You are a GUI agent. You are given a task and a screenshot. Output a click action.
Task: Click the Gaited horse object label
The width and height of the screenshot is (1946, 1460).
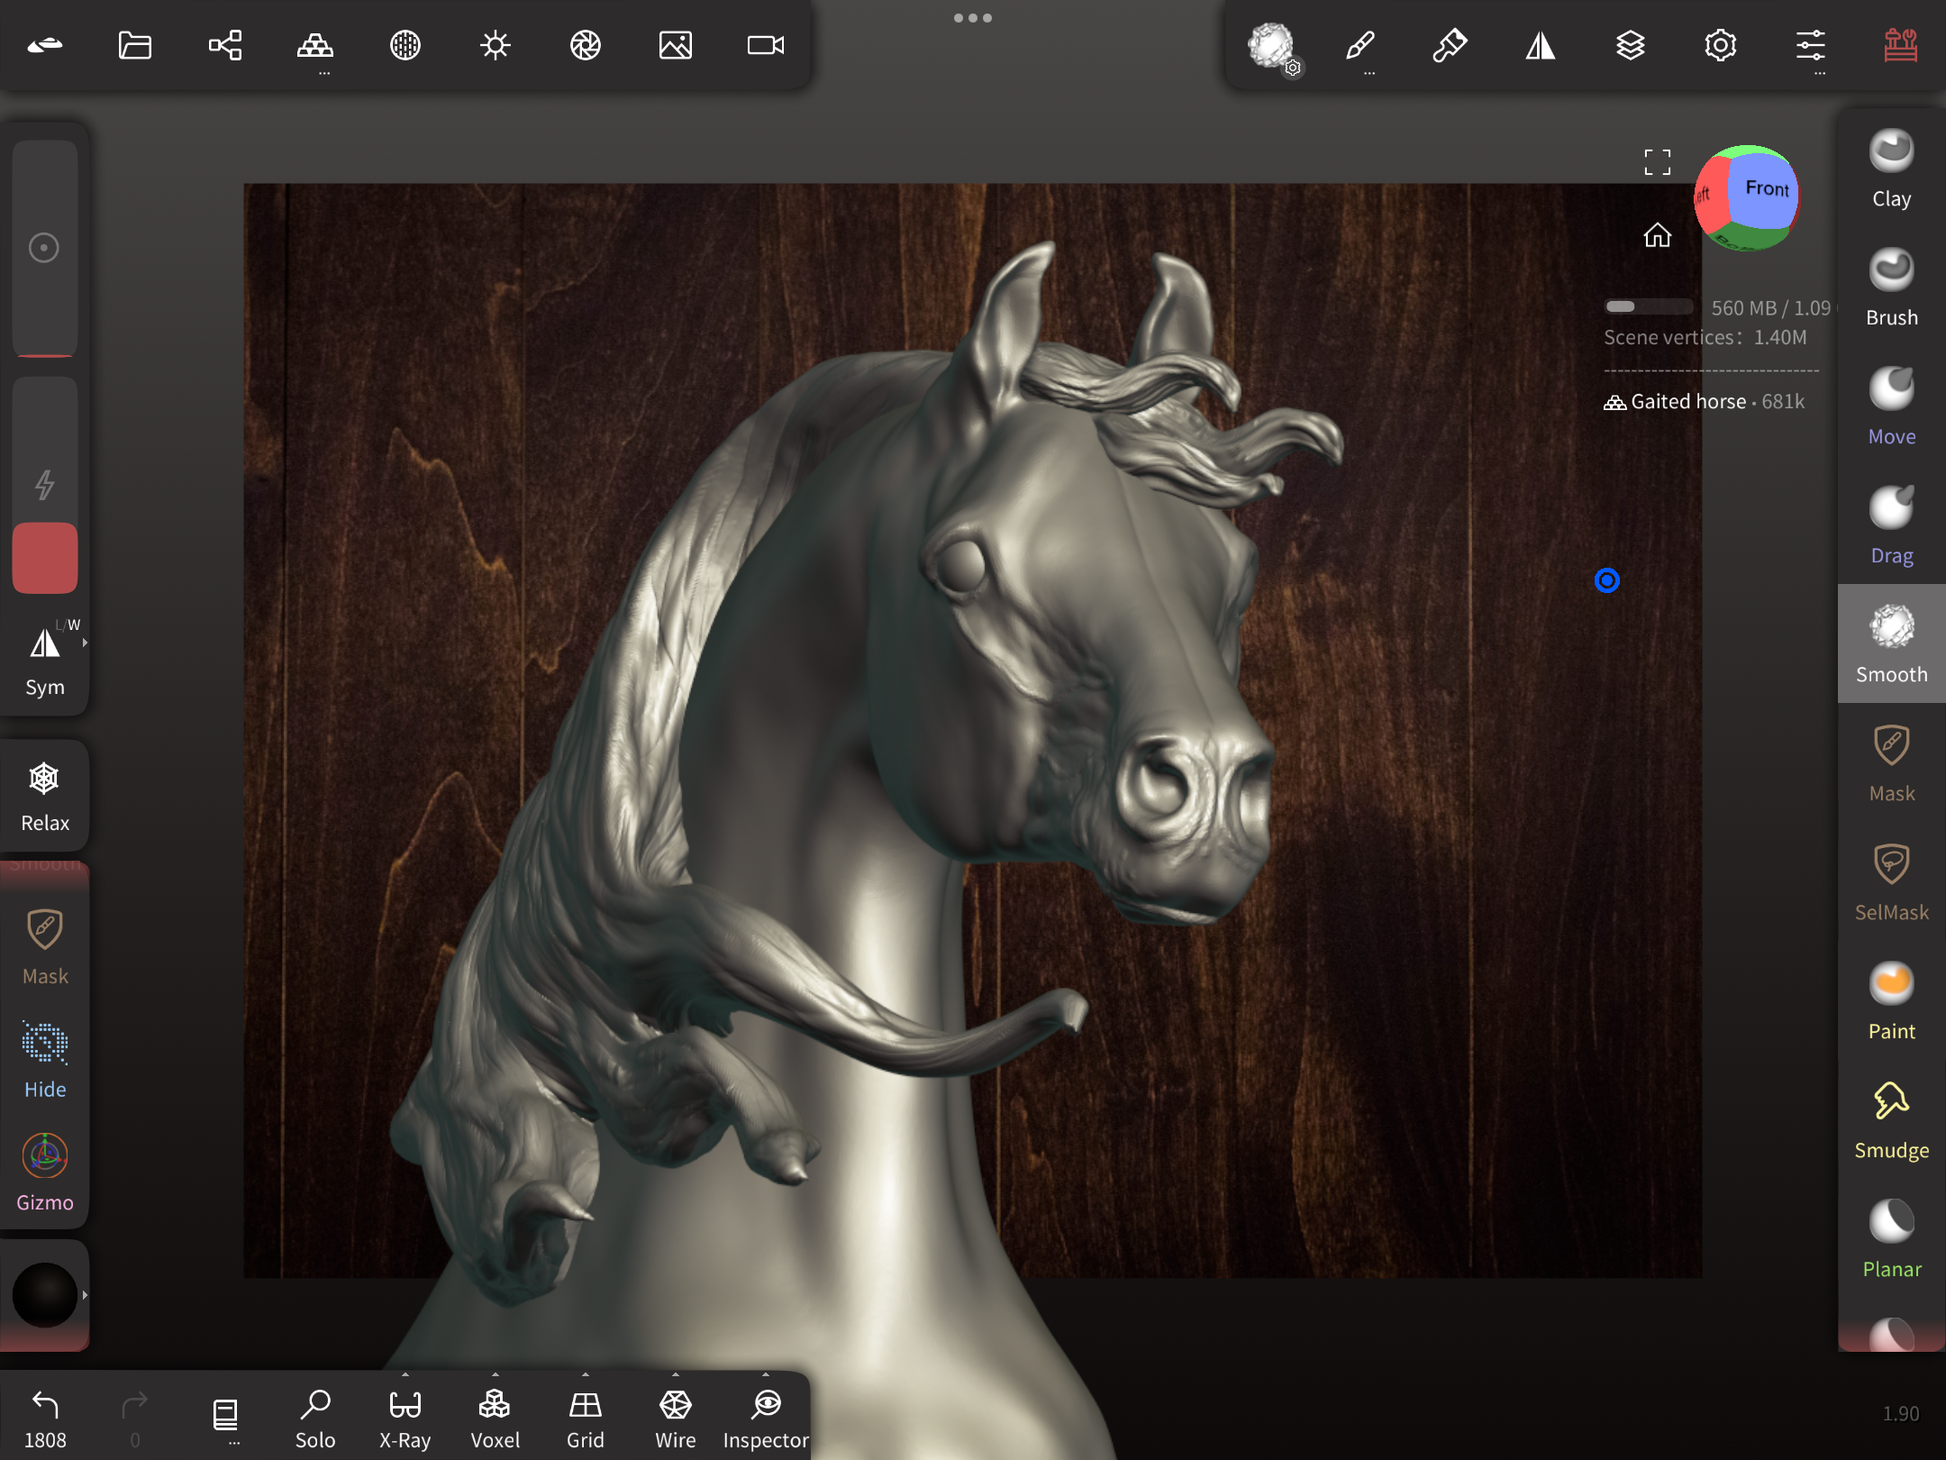click(1688, 401)
